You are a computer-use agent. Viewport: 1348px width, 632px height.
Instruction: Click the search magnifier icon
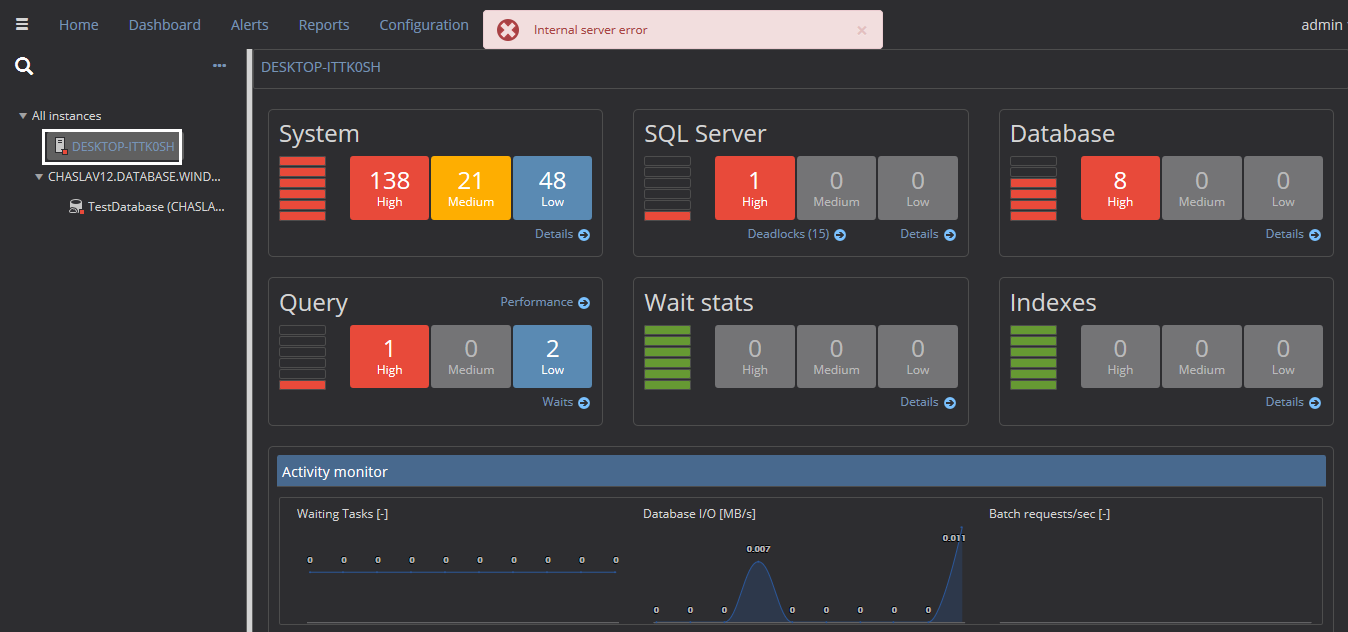click(25, 67)
